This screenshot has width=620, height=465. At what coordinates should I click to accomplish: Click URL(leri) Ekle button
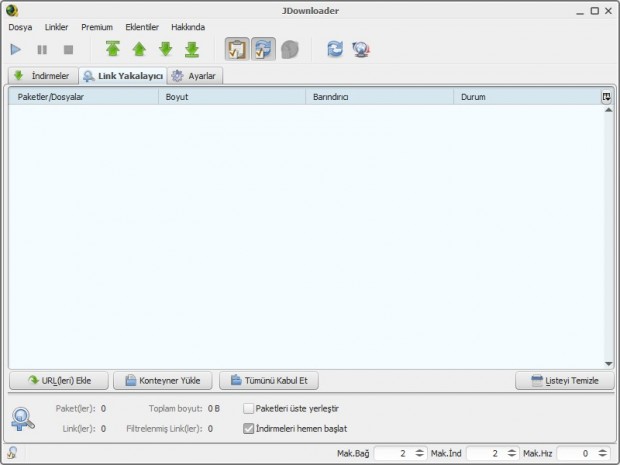click(59, 380)
